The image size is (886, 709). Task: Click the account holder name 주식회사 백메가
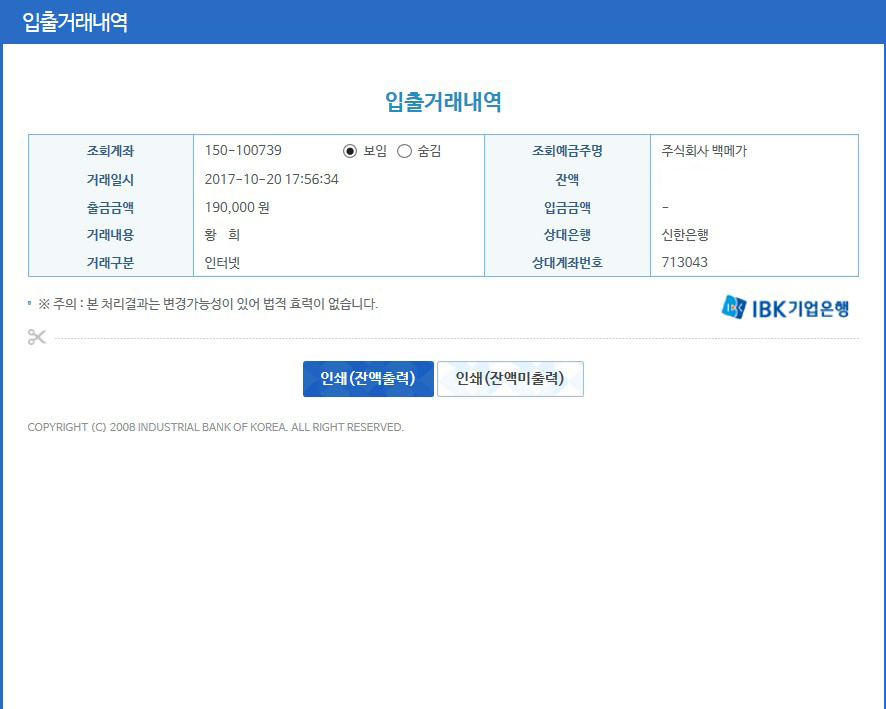tap(704, 151)
